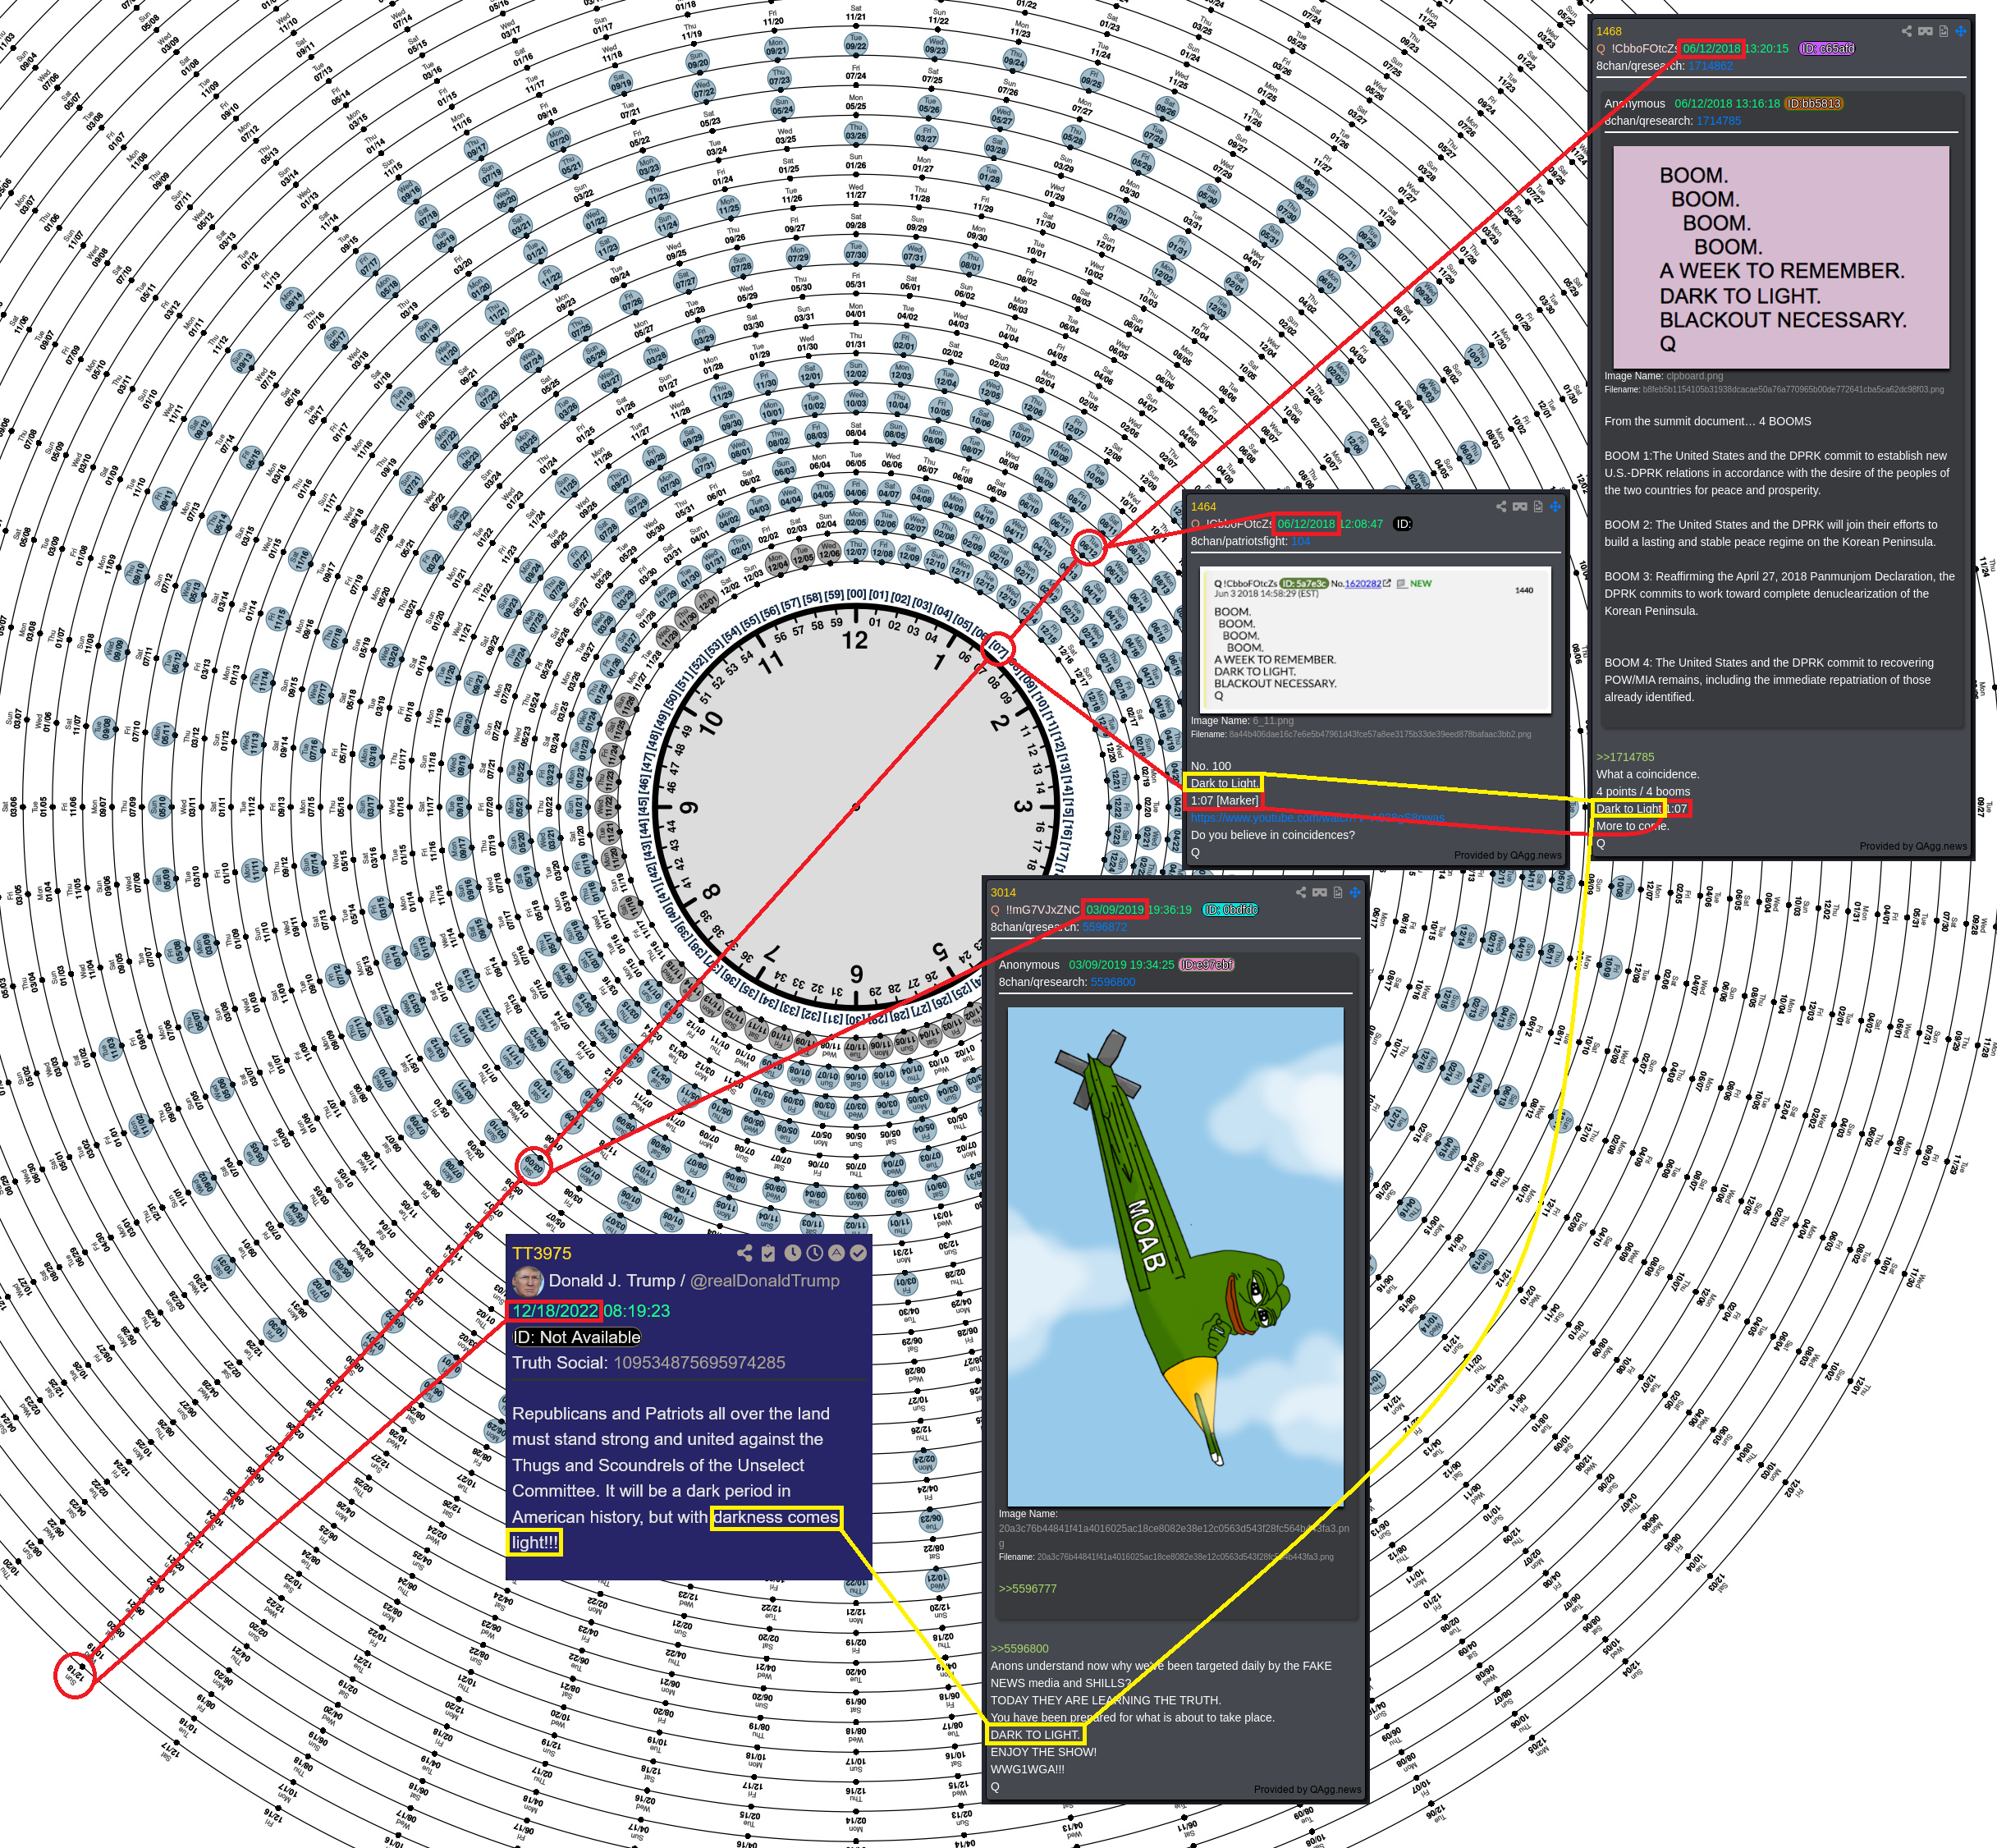Click post number 3014
The width and height of the screenshot is (1997, 1848).
pyautogui.click(x=1003, y=893)
